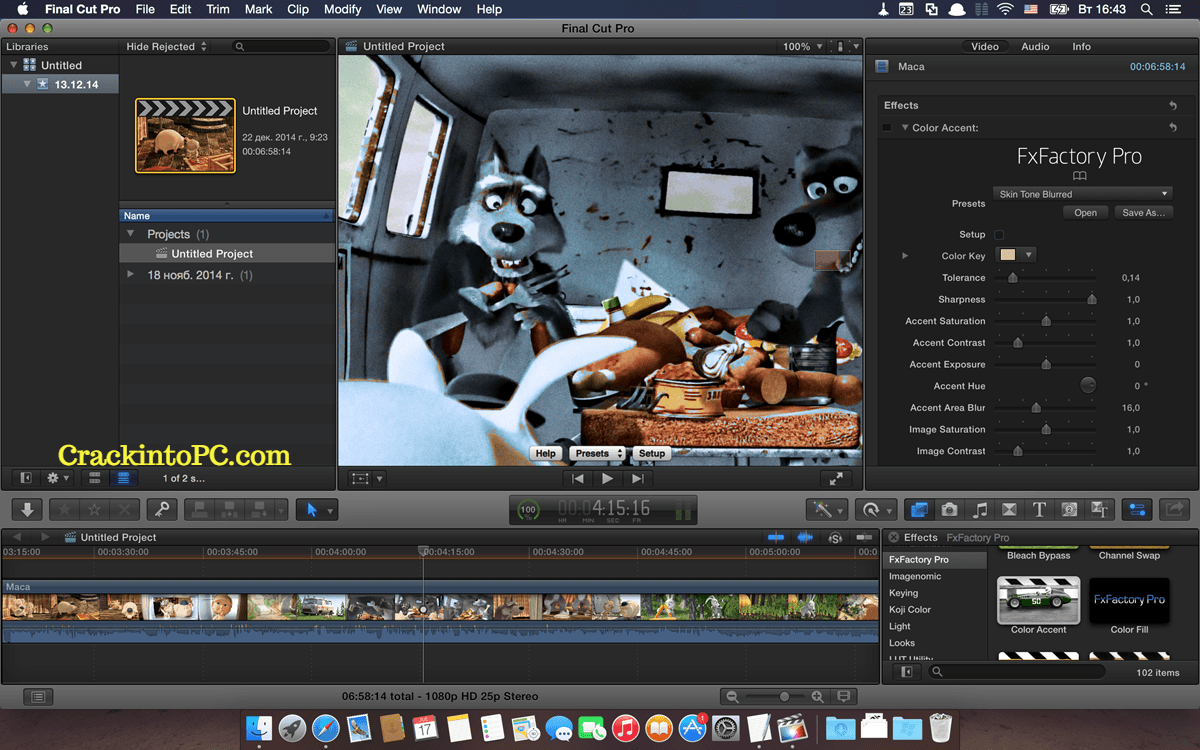1200x750 pixels.
Task: Open the Modify menu
Action: tap(343, 9)
